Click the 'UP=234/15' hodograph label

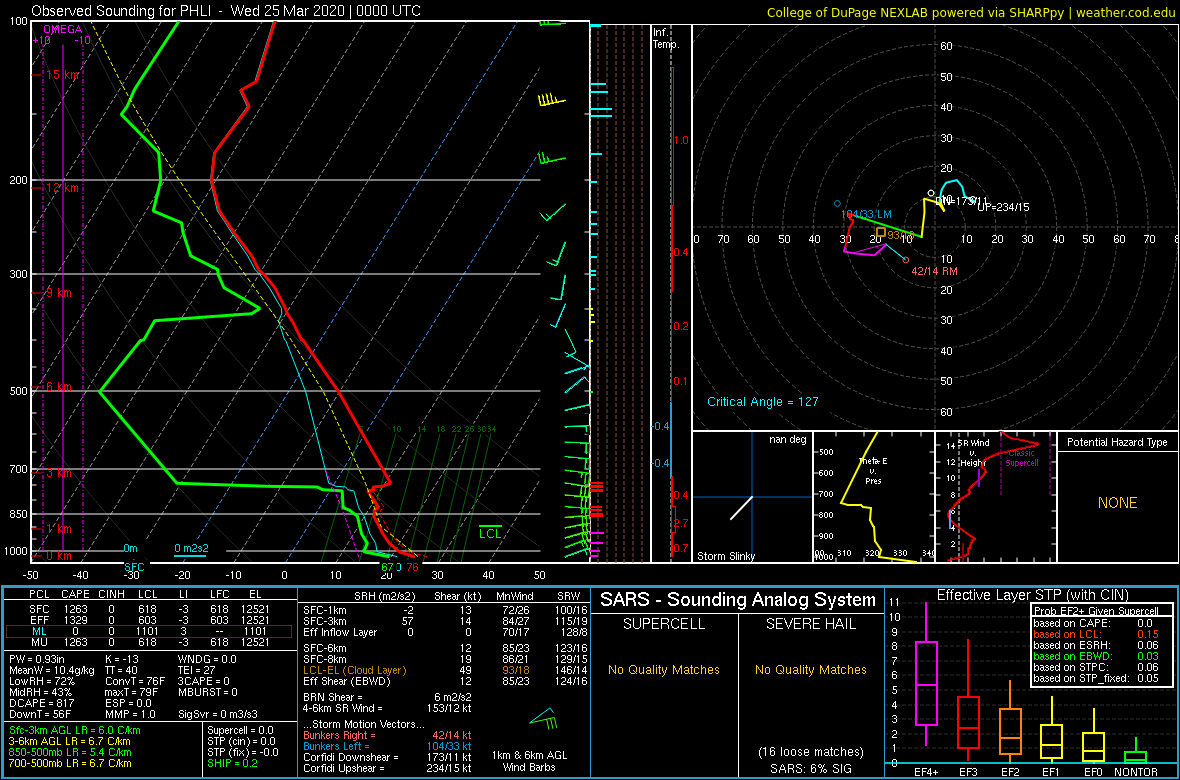[x=1002, y=206]
